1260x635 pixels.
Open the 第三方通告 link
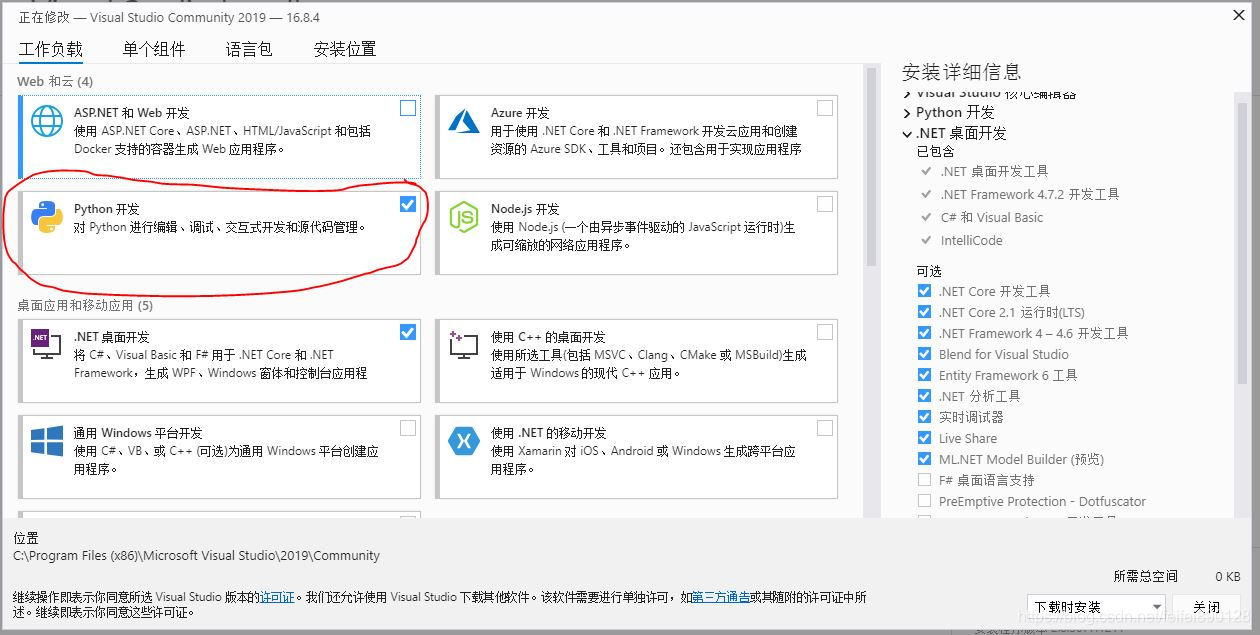(x=720, y=597)
